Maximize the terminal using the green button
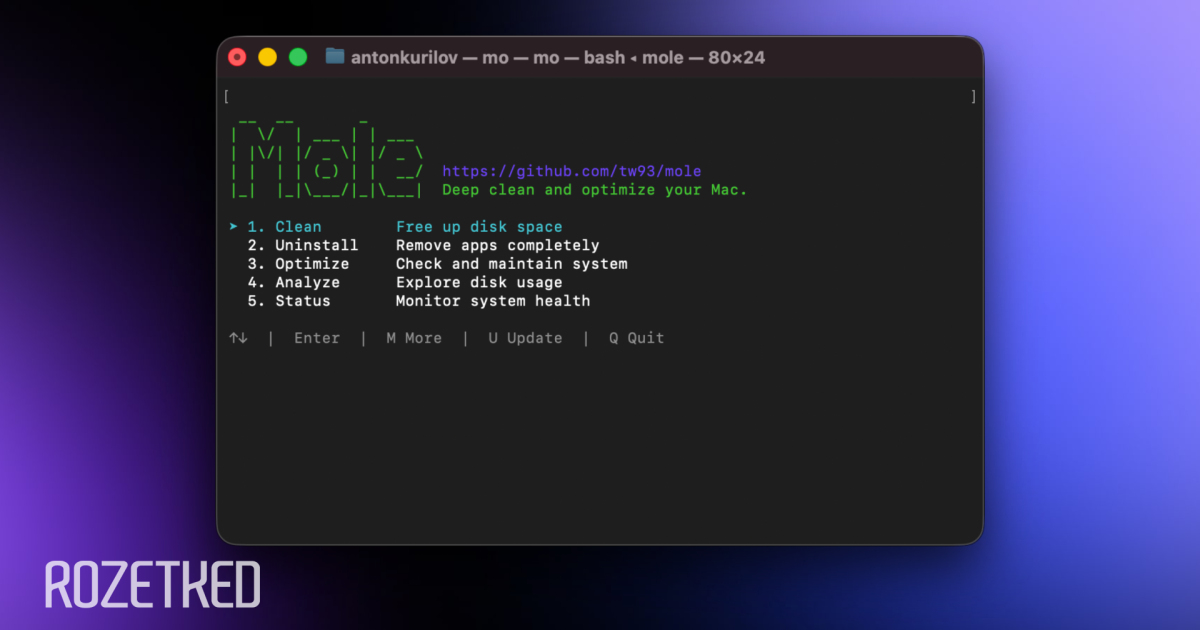The width and height of the screenshot is (1200, 630). 298,57
